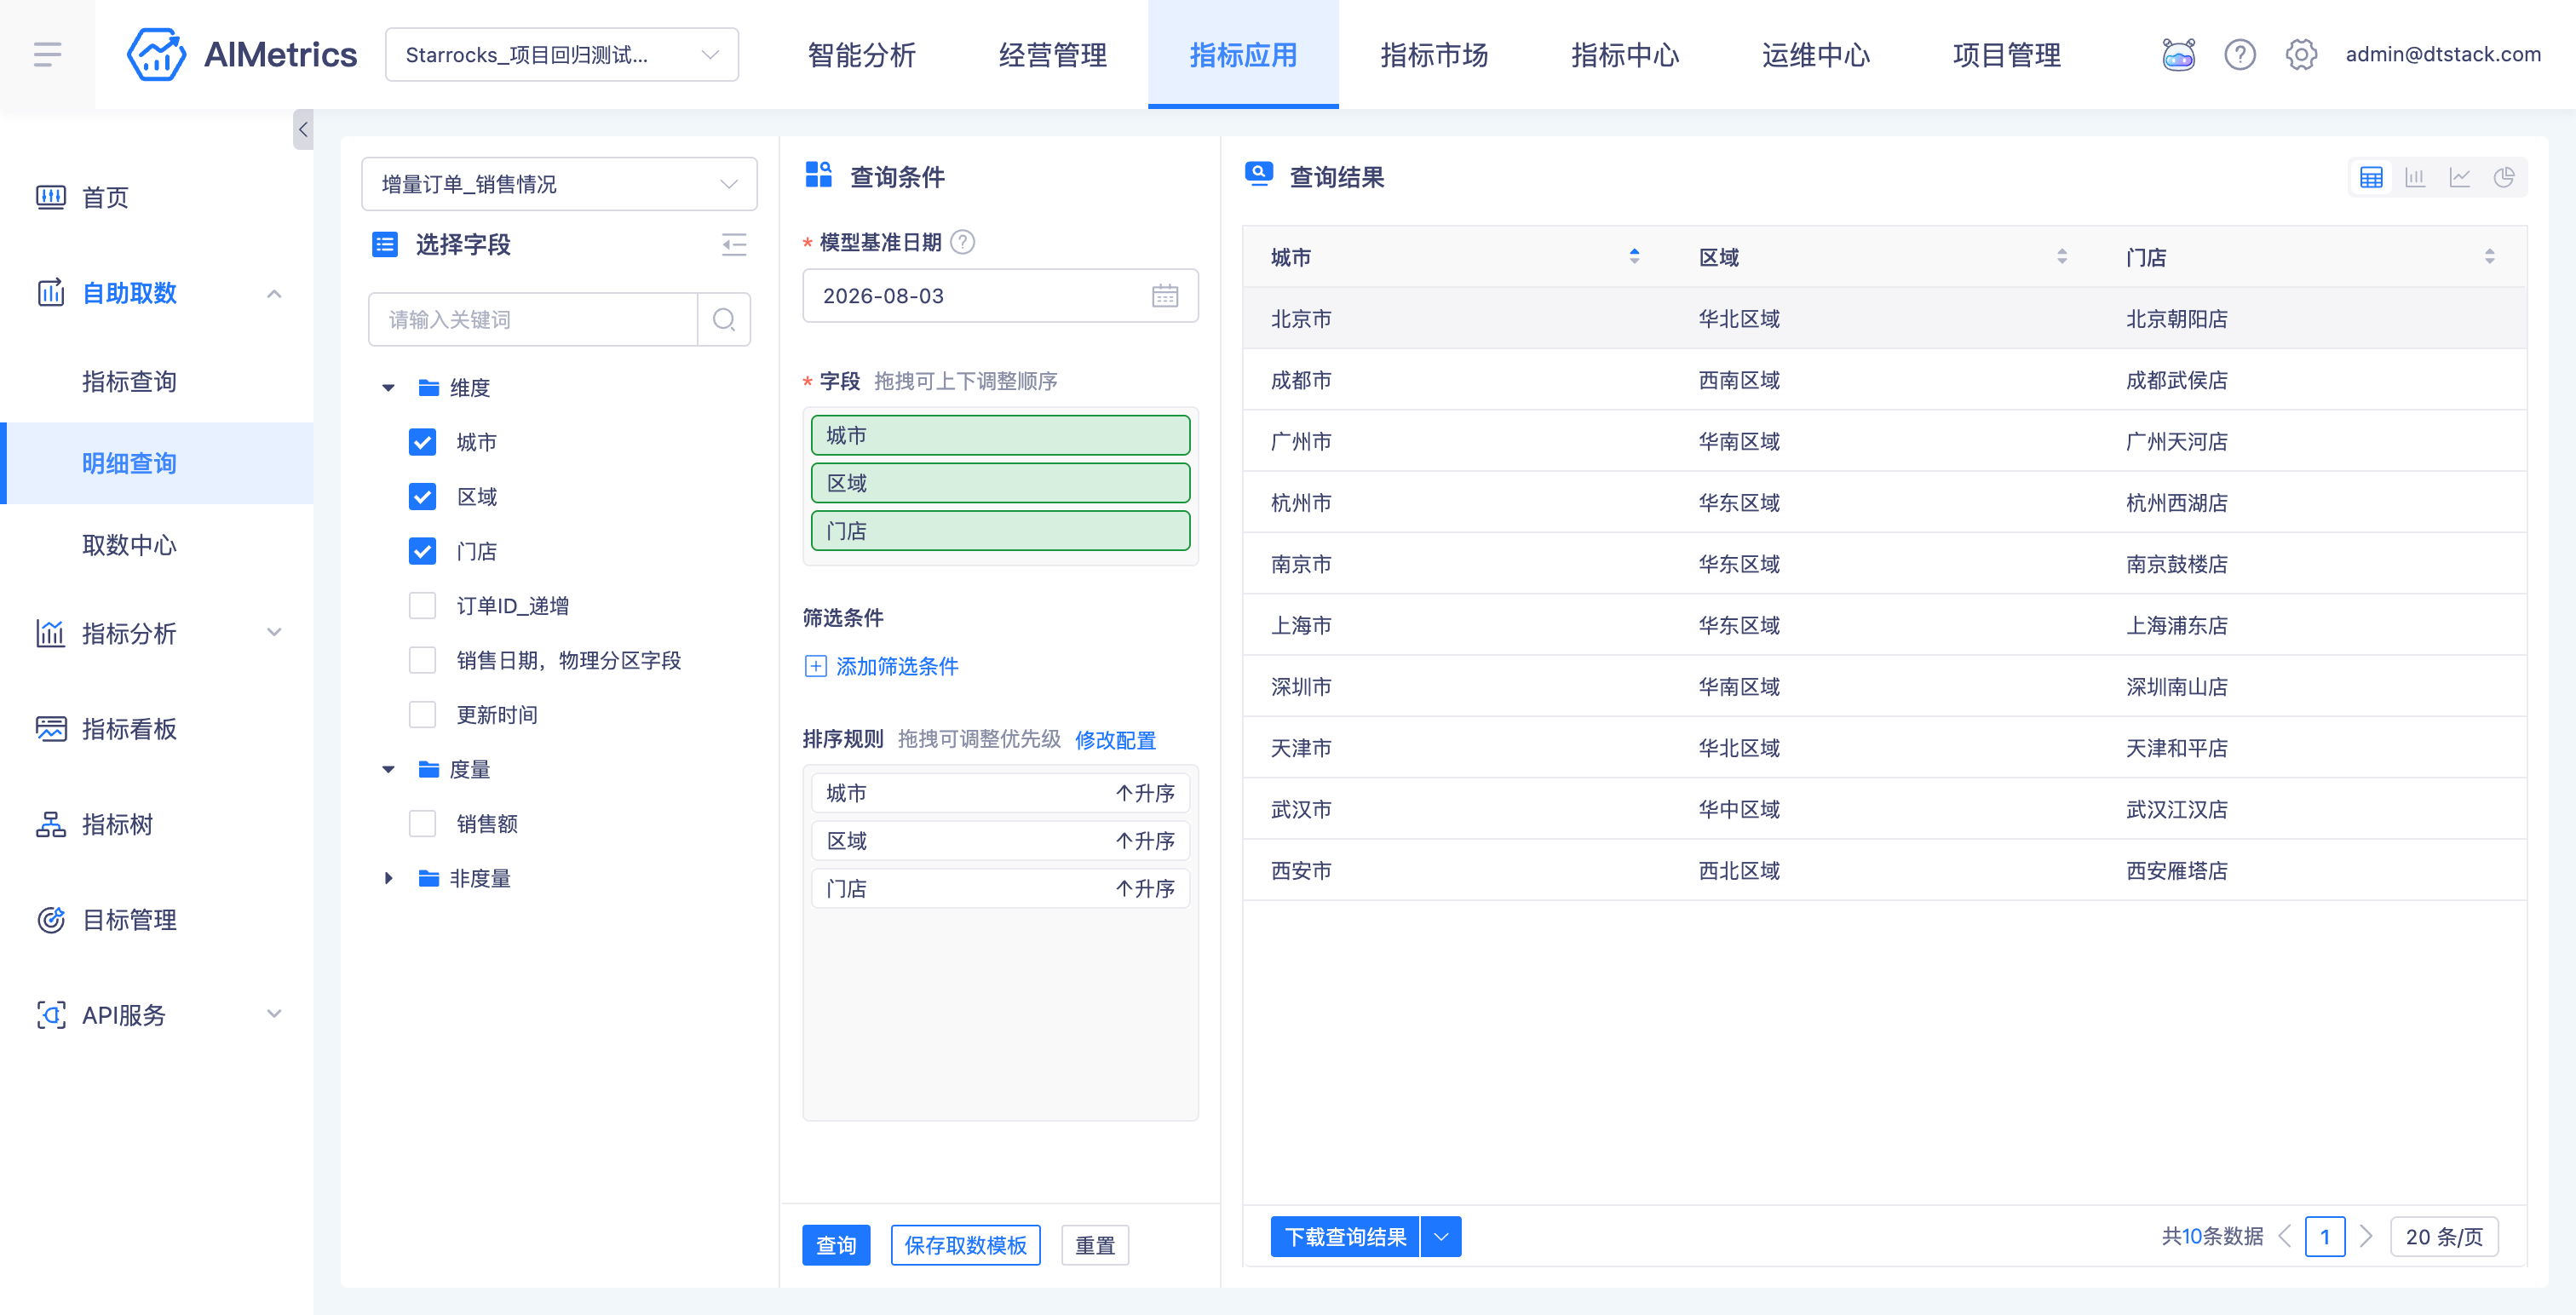Image resolution: width=2576 pixels, height=1315 pixels.
Task: Collapse the 维度 folder tree
Action: pyautogui.click(x=388, y=388)
